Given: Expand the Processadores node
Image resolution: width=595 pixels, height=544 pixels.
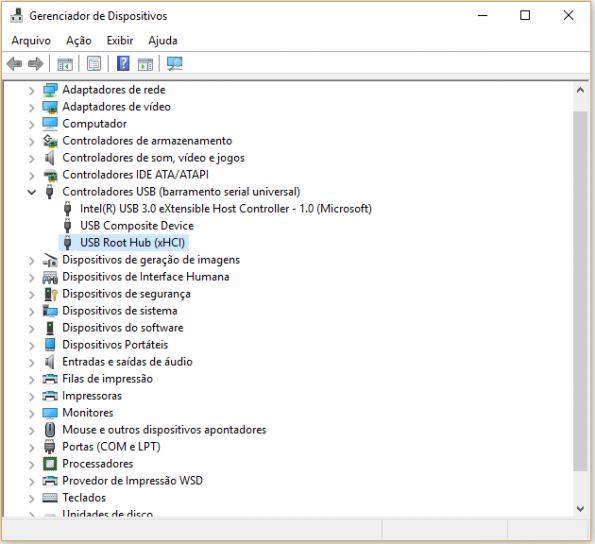Looking at the screenshot, I should [31, 464].
